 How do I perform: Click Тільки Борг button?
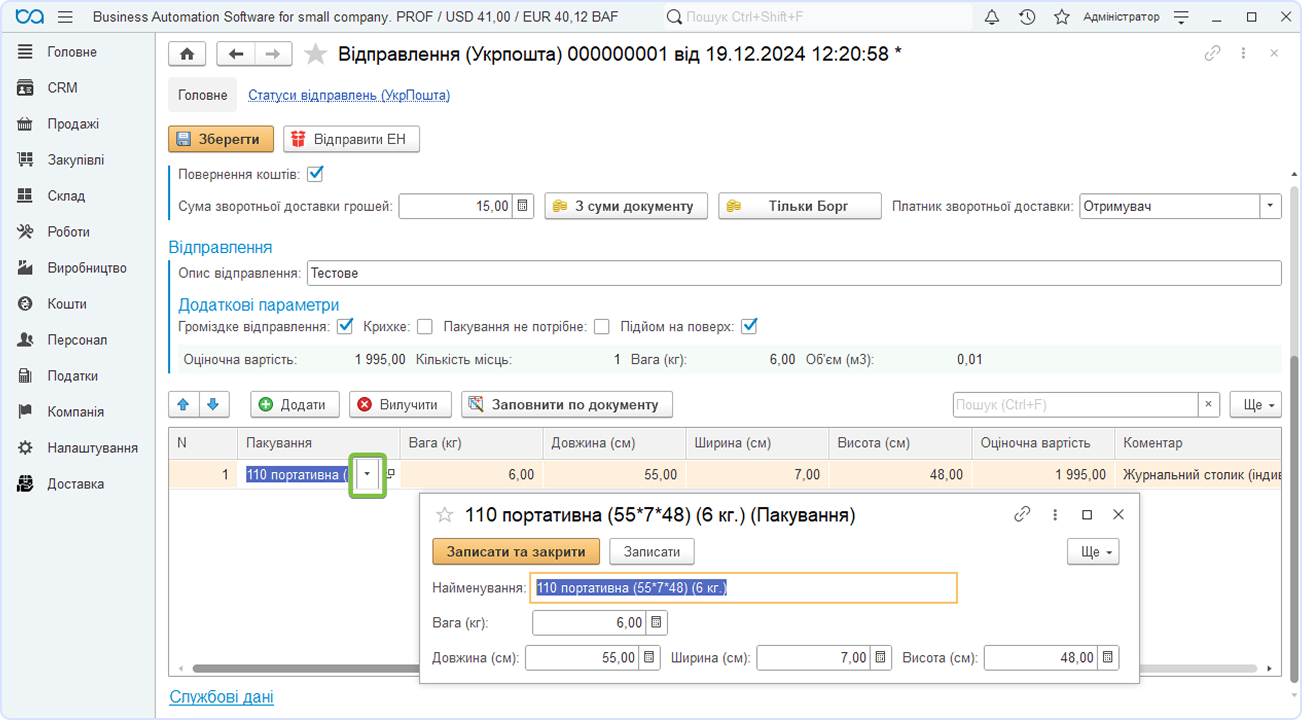point(800,206)
